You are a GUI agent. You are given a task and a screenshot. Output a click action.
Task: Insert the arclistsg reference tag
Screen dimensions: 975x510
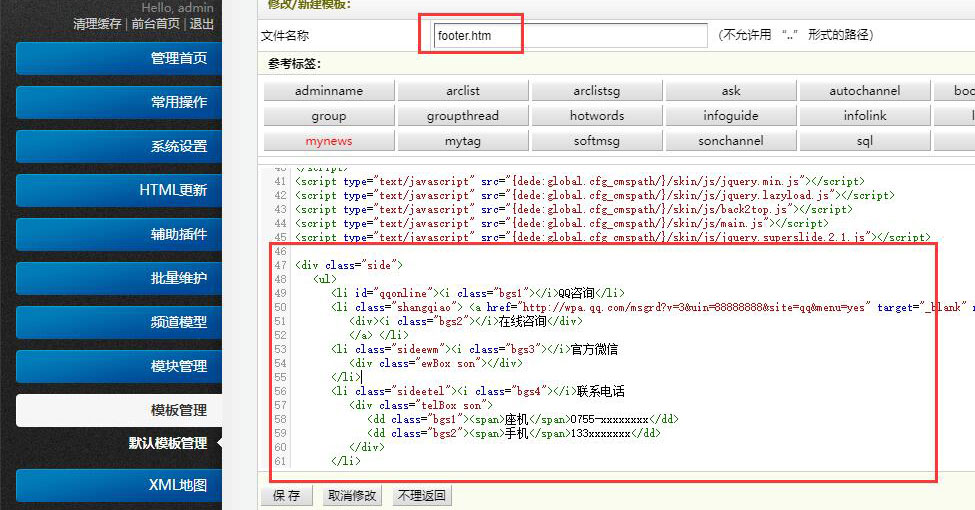(x=597, y=91)
